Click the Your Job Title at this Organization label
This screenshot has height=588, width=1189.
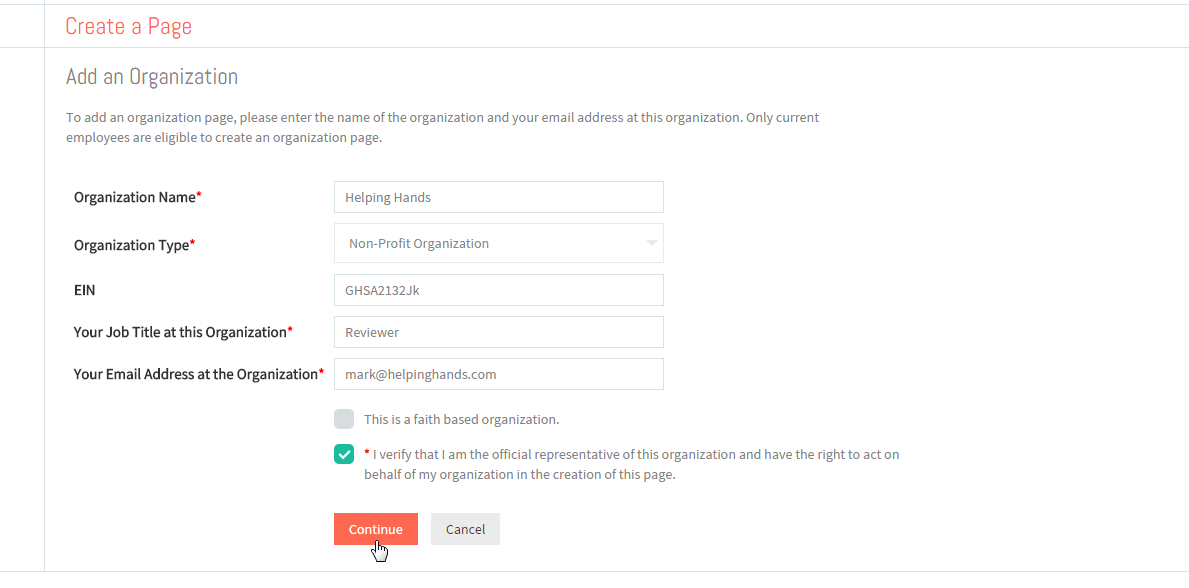(183, 332)
